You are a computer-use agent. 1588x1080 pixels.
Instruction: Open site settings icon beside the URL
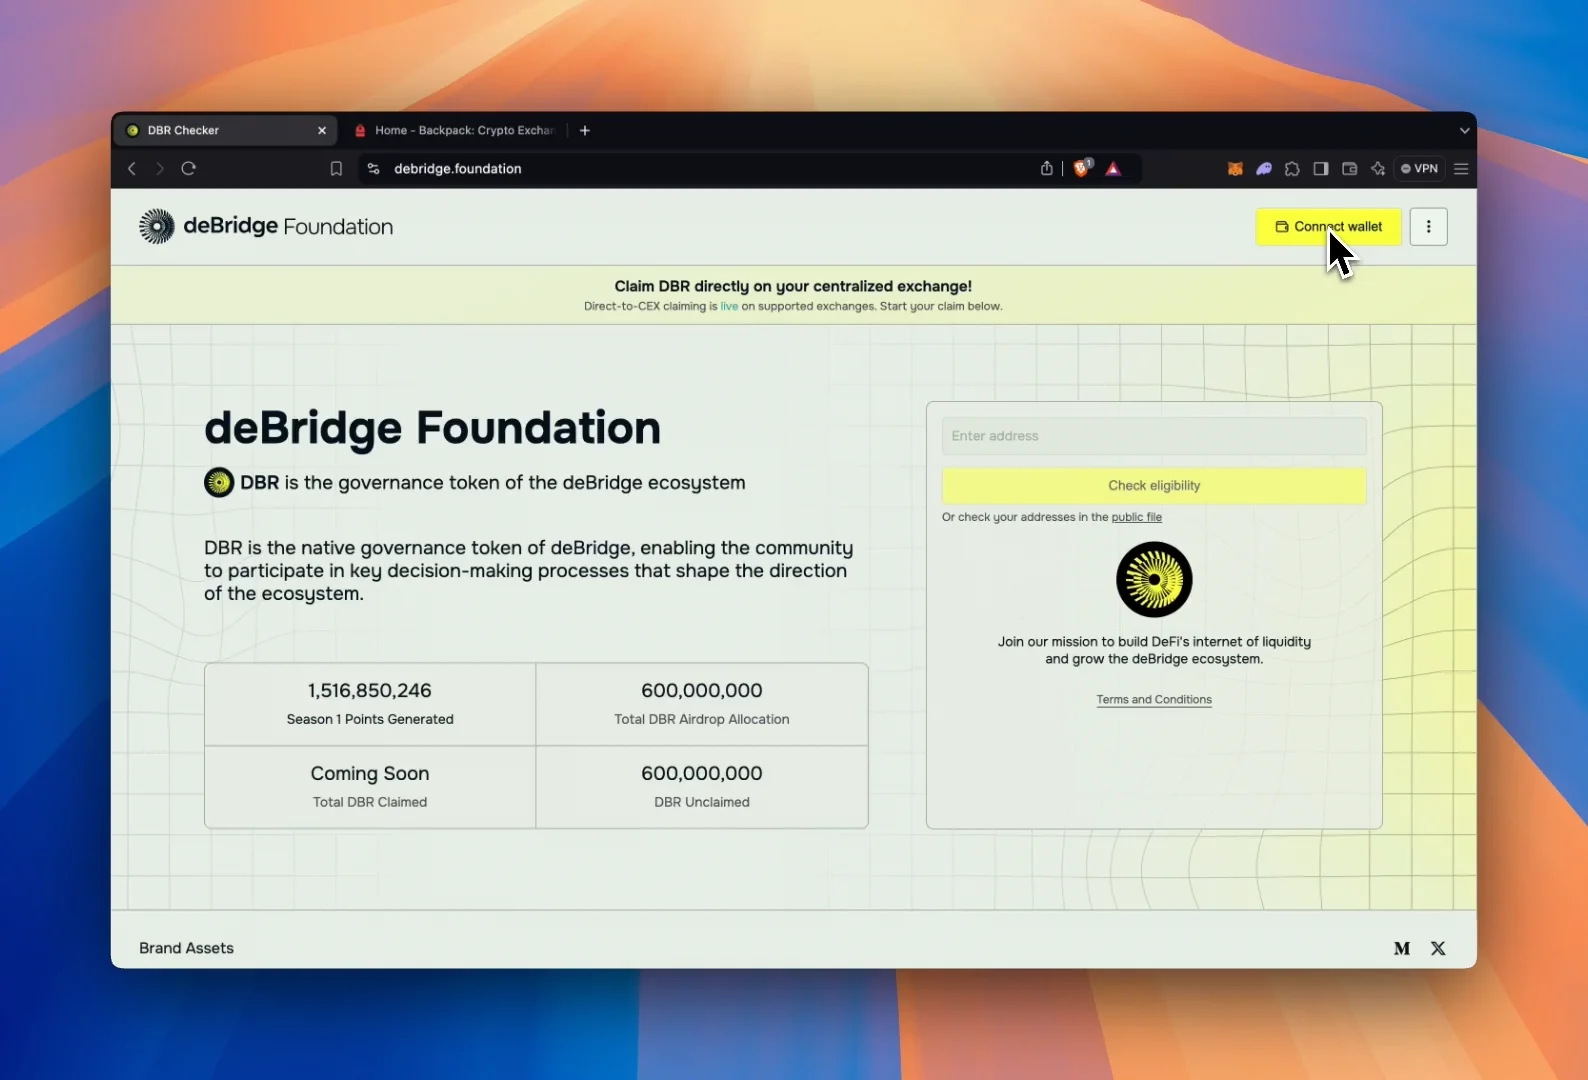(x=373, y=169)
